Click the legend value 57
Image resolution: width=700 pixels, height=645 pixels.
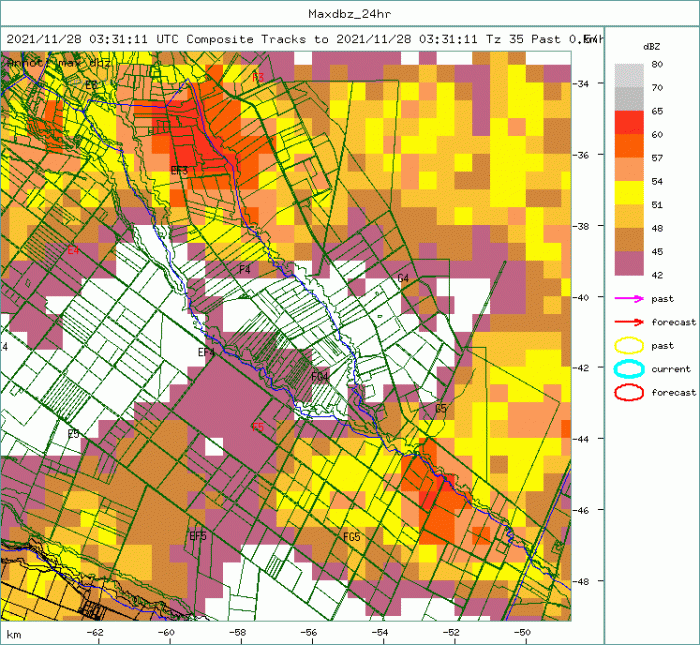(657, 158)
